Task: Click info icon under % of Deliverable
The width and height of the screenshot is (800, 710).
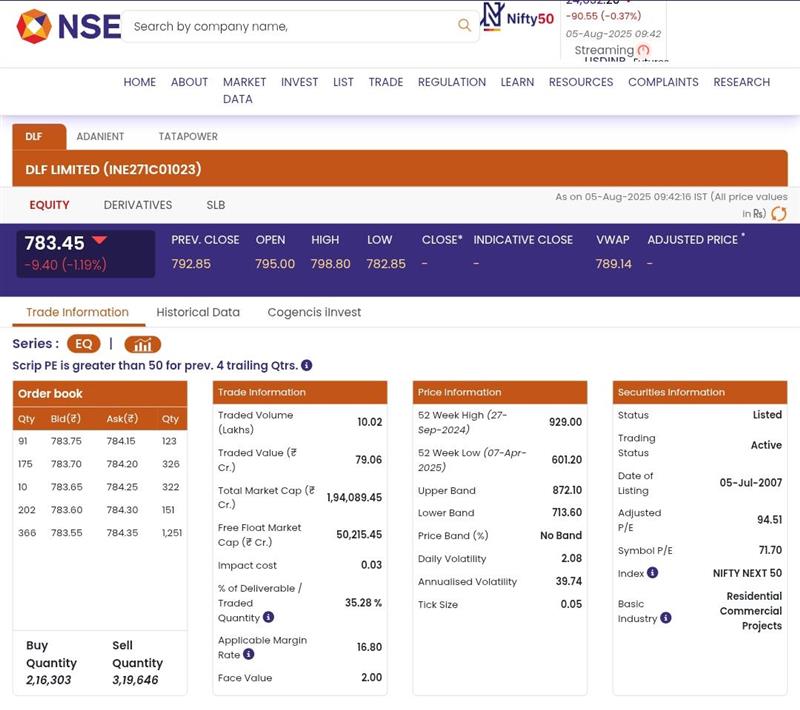Action: click(268, 618)
